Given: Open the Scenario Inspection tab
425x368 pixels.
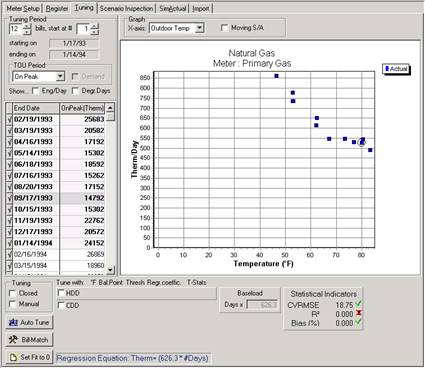Looking at the screenshot, I should (127, 8).
